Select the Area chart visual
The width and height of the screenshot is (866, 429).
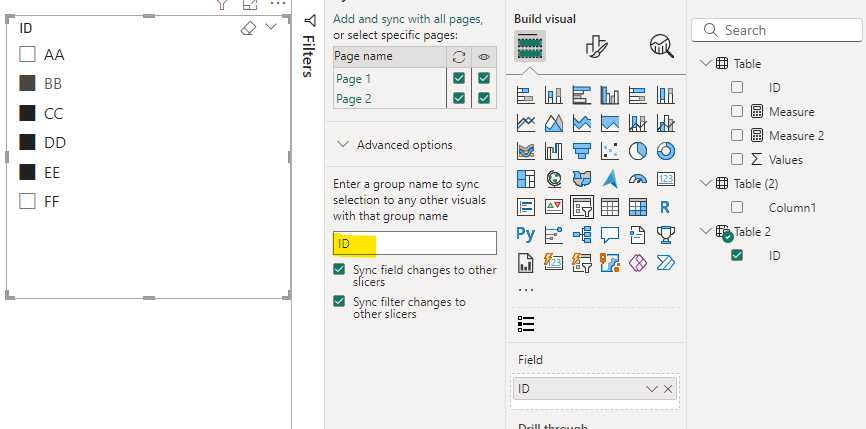pyautogui.click(x=553, y=123)
